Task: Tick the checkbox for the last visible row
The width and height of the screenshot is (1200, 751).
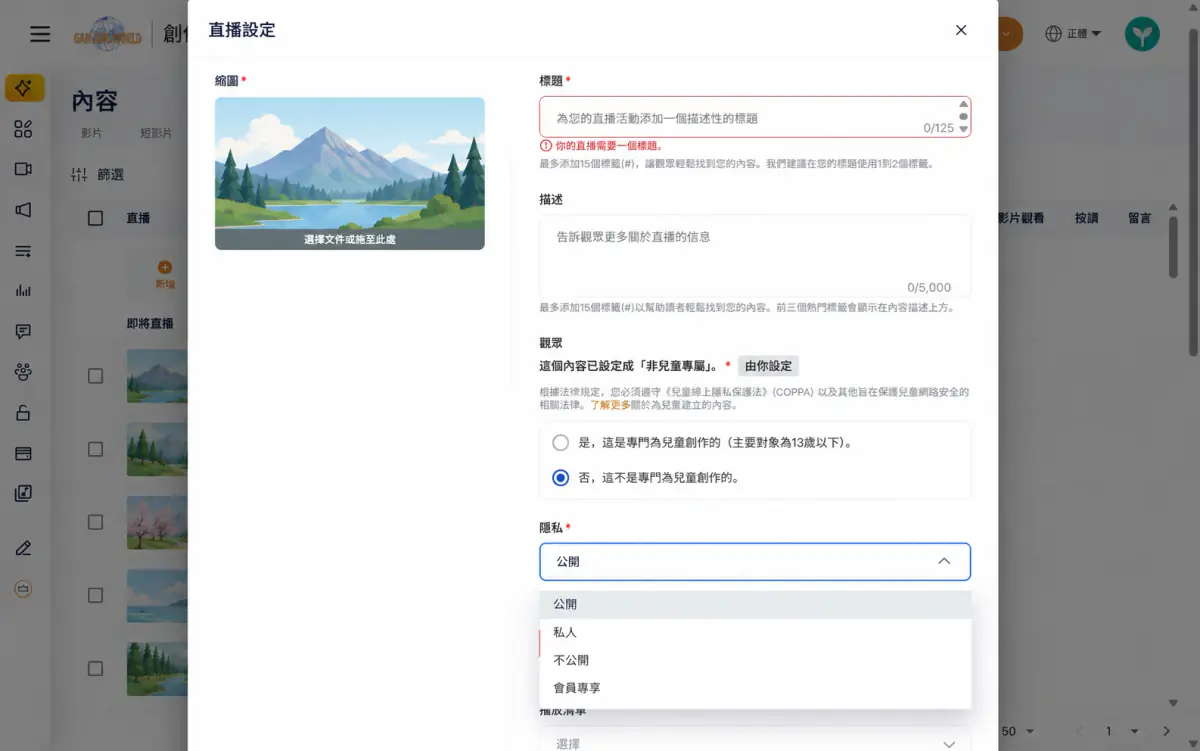Action: [x=96, y=668]
